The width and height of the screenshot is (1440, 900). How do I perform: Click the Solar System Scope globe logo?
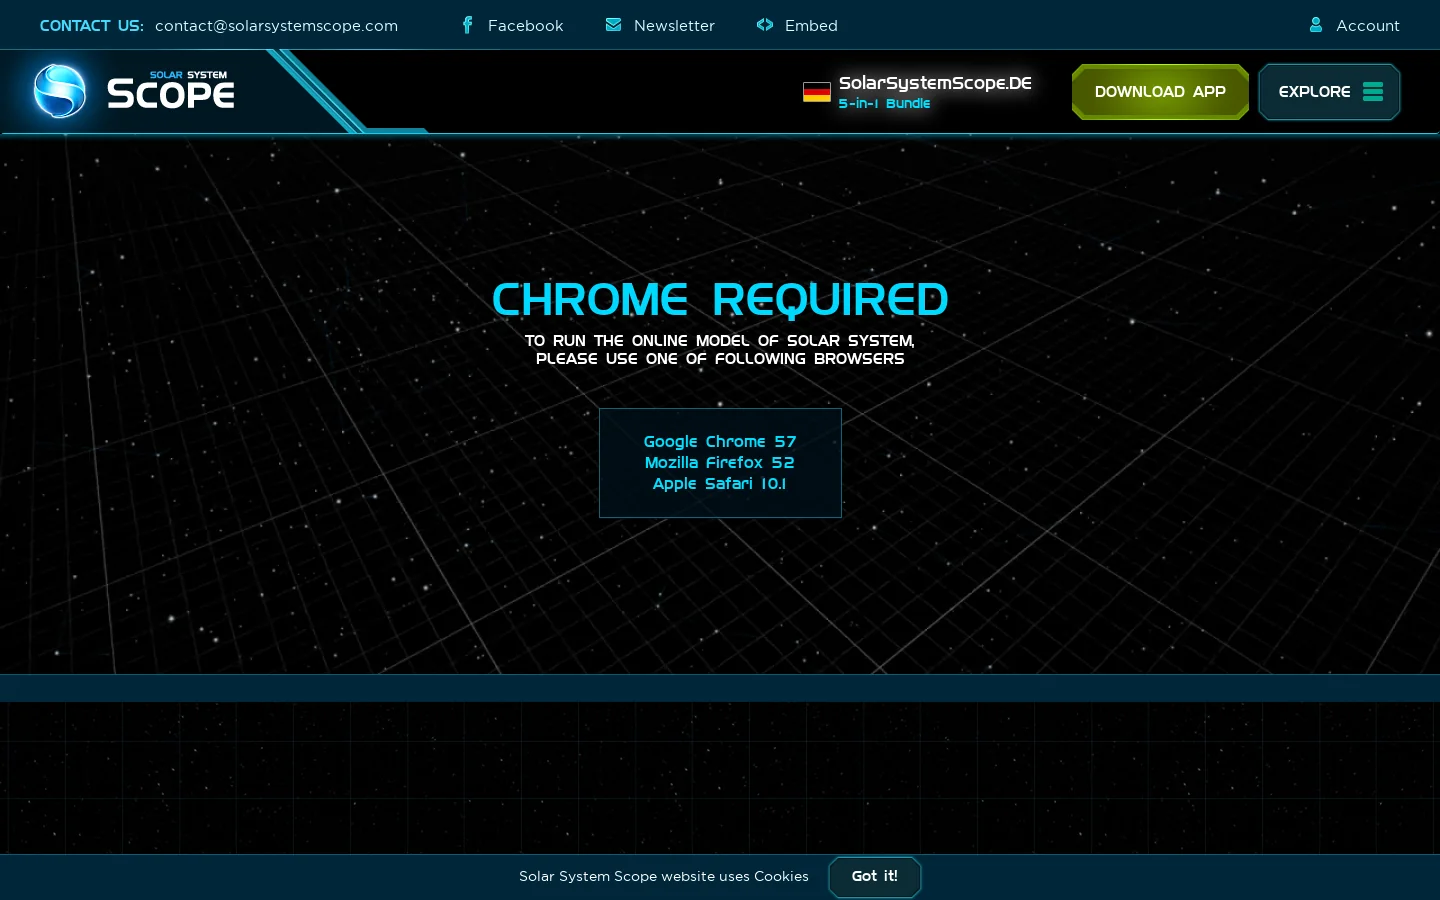pos(60,91)
